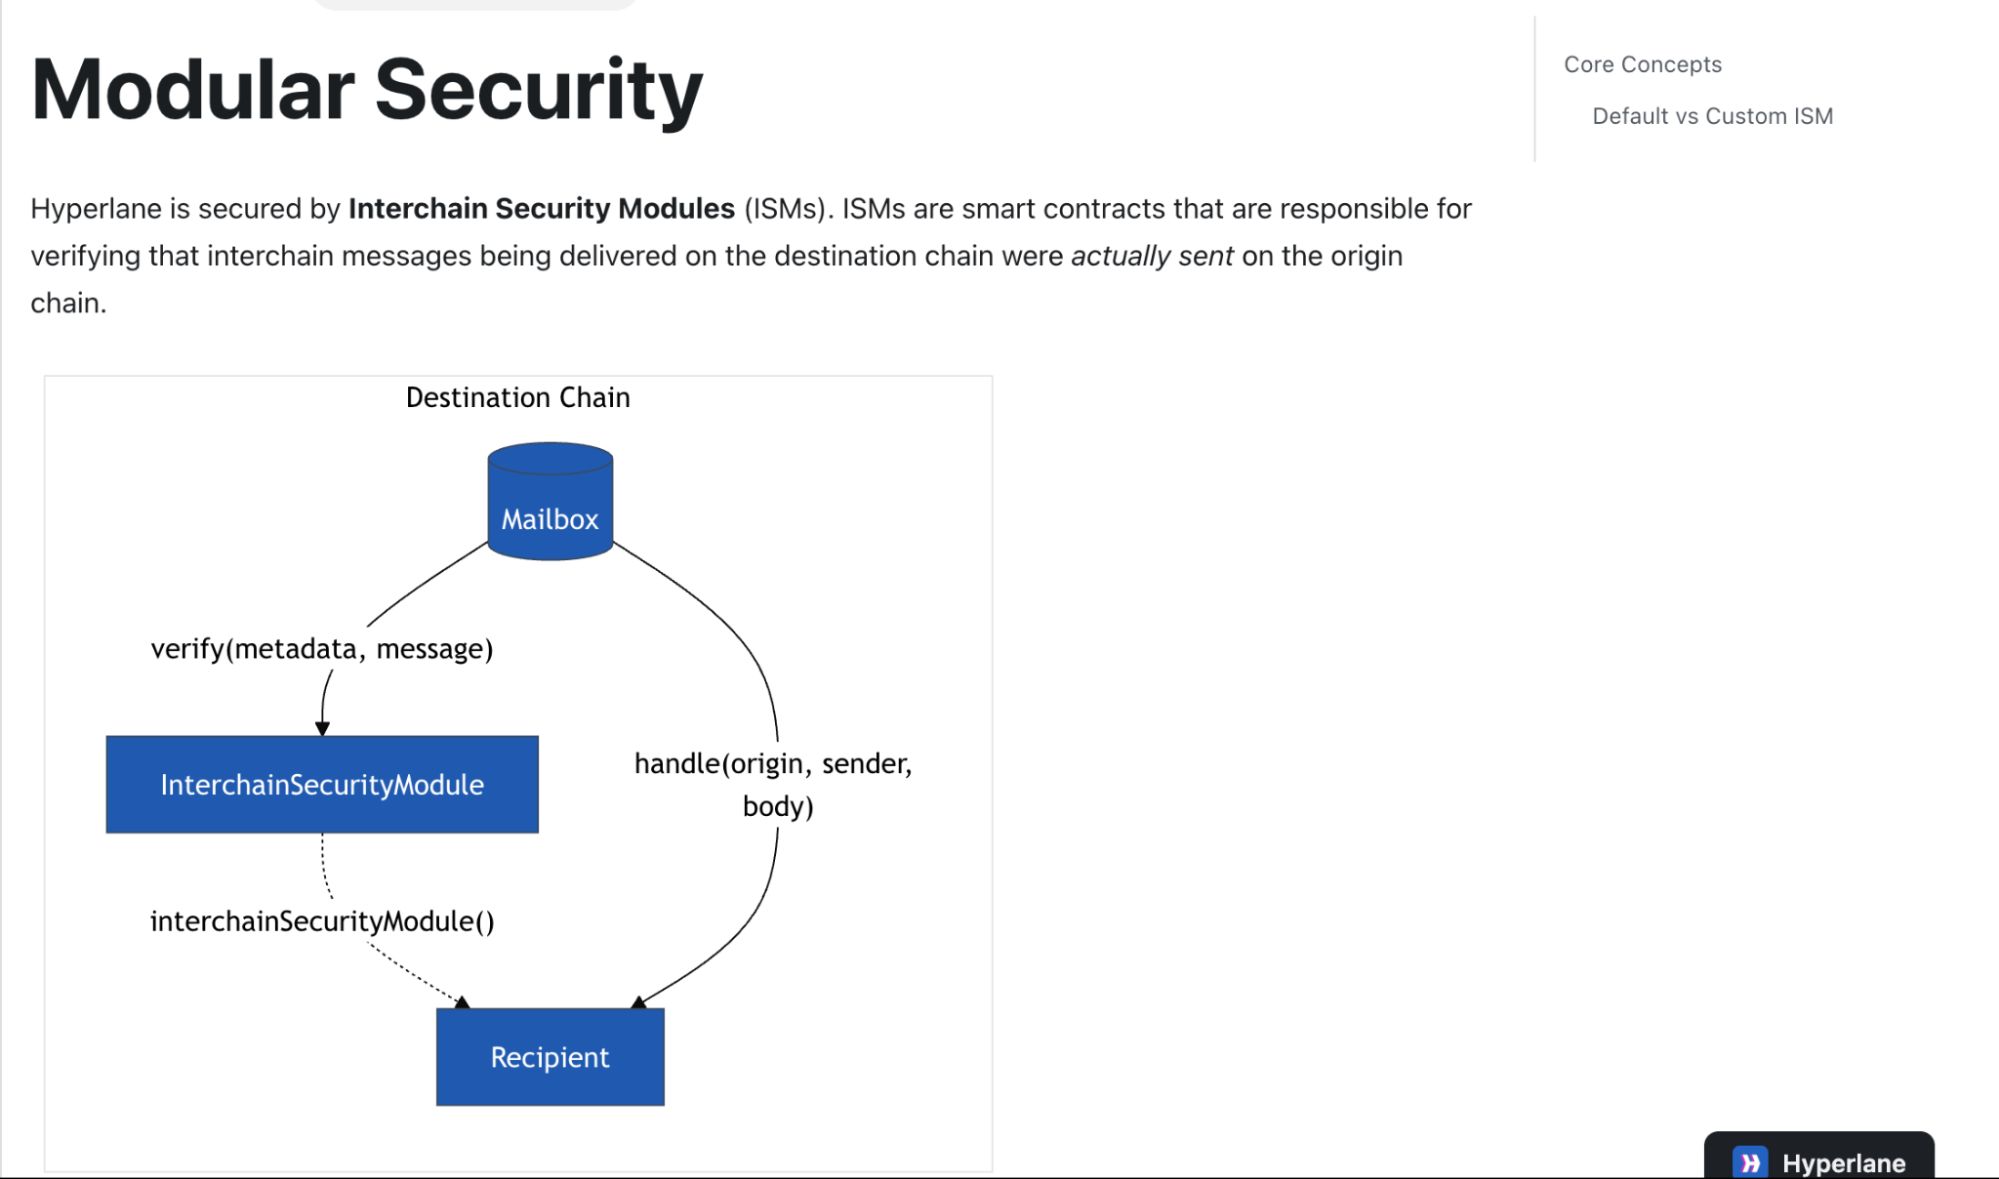Click the InterchainSecurityModule diagram box
The width and height of the screenshot is (1999, 1179).
click(x=322, y=785)
